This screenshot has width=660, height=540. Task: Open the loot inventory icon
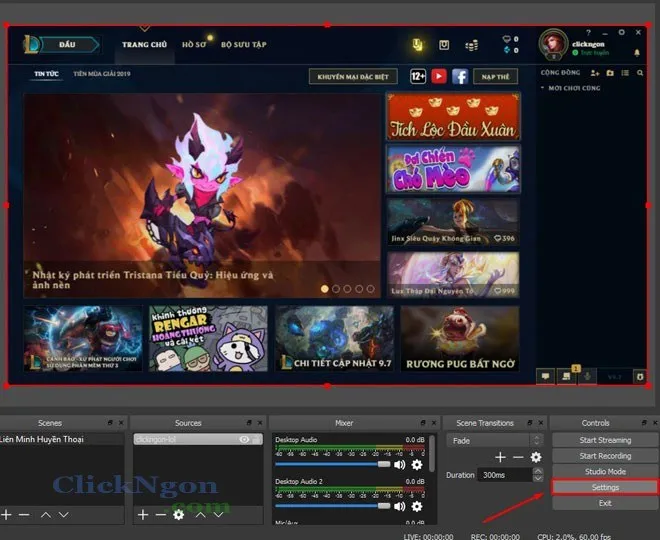(444, 45)
